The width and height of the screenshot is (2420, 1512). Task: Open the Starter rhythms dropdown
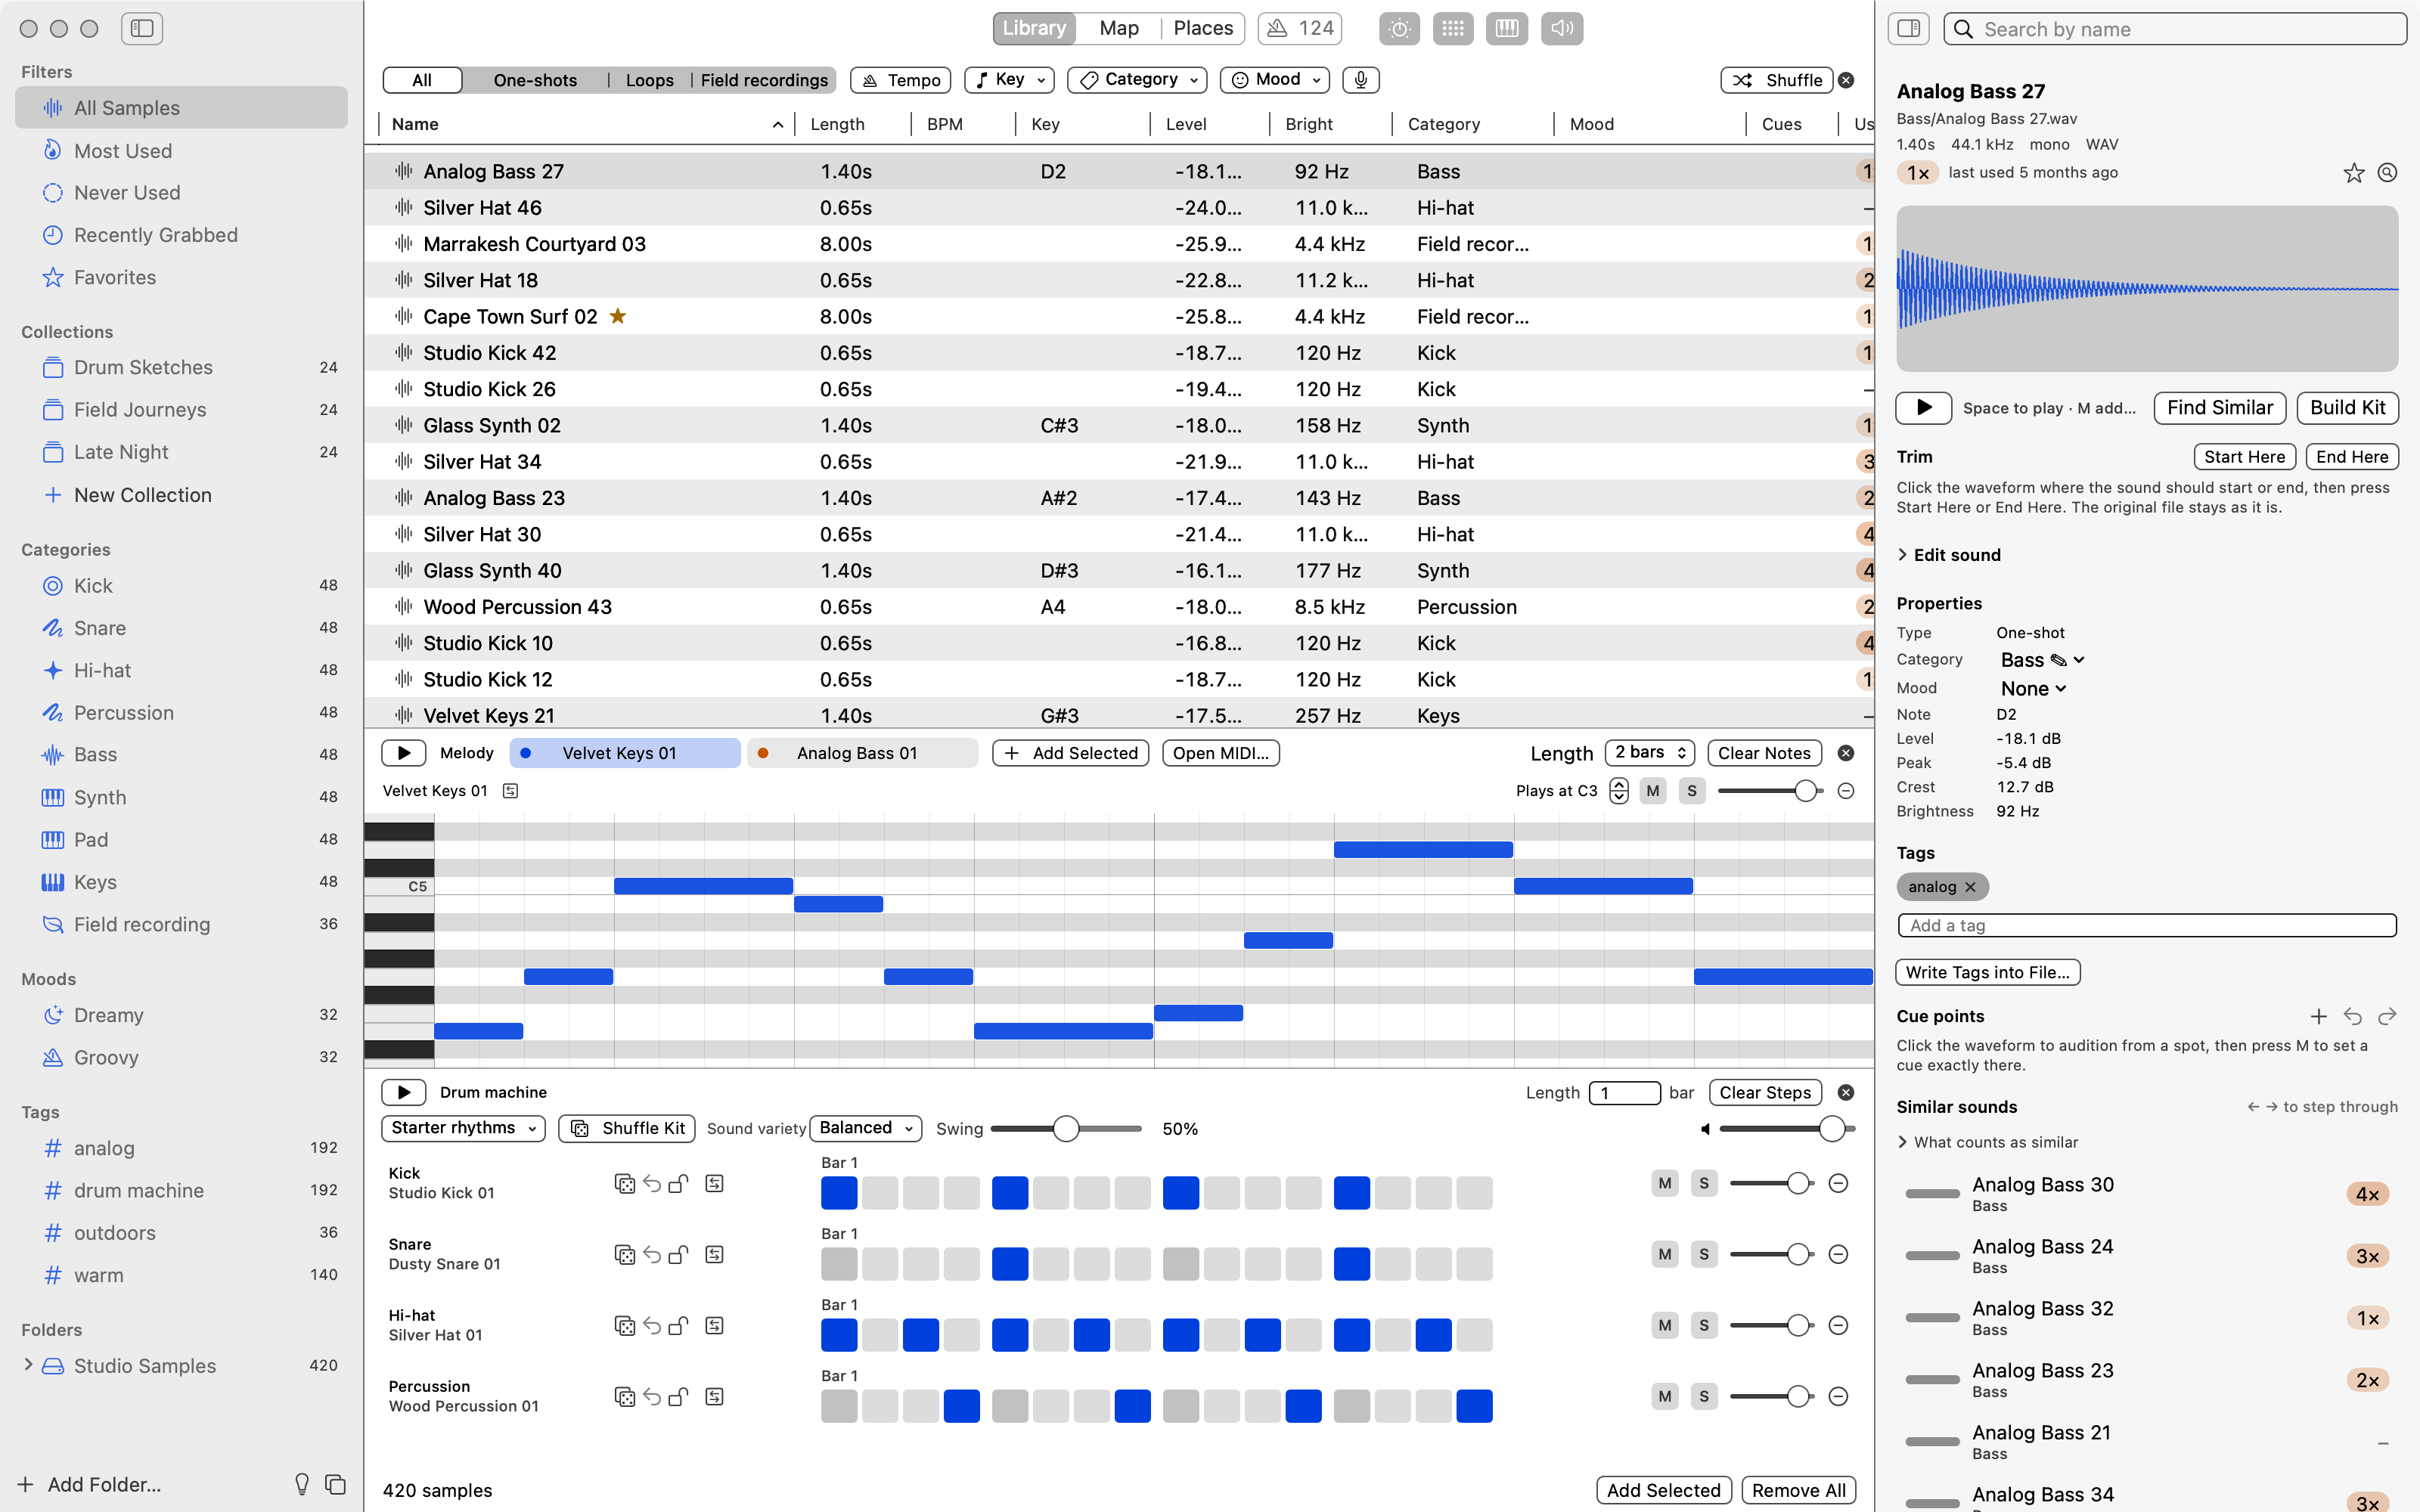click(463, 1128)
